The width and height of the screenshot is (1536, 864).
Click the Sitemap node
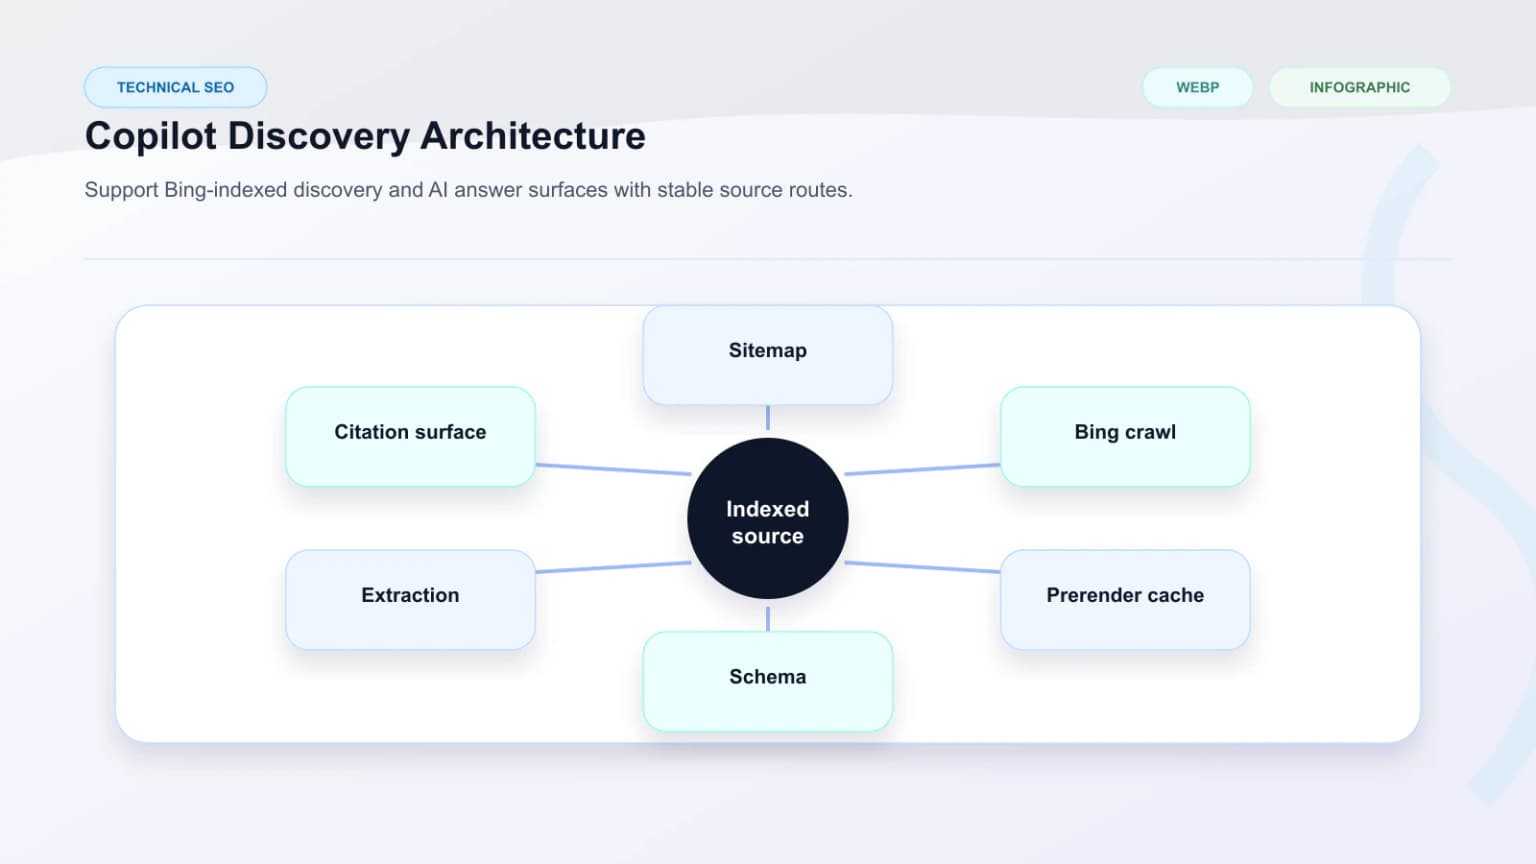767,355
